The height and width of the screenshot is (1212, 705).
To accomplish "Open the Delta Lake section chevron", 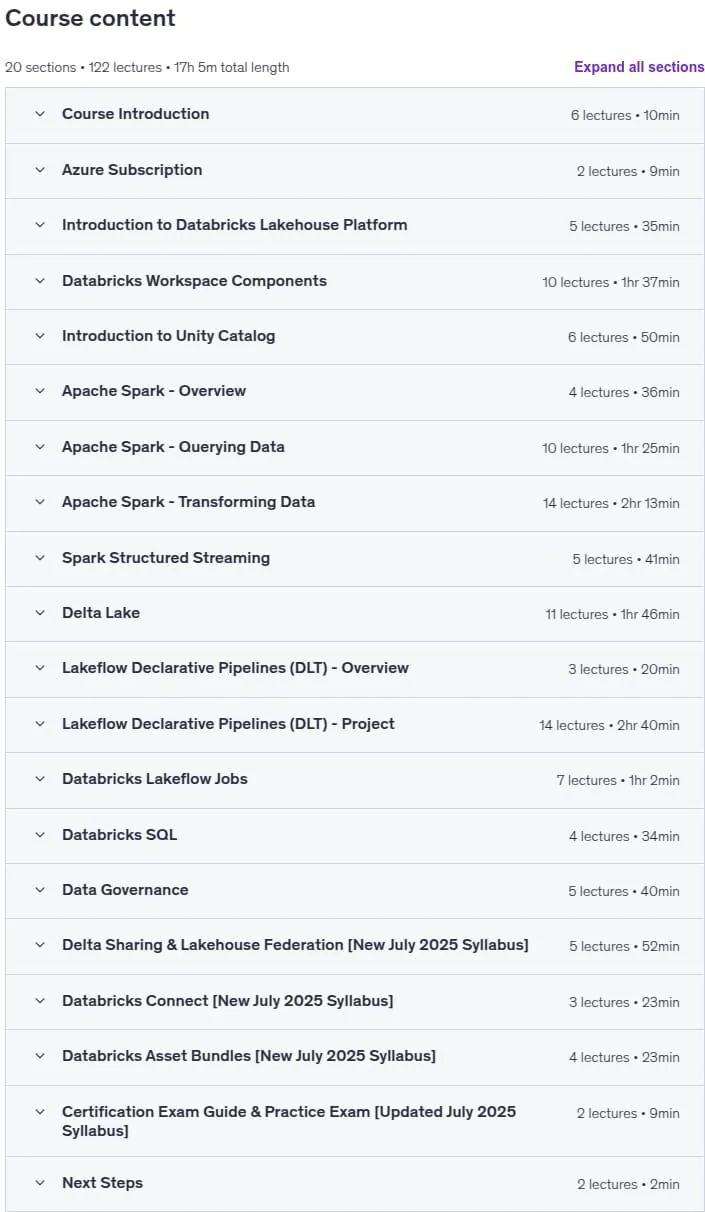I will coord(40,613).
